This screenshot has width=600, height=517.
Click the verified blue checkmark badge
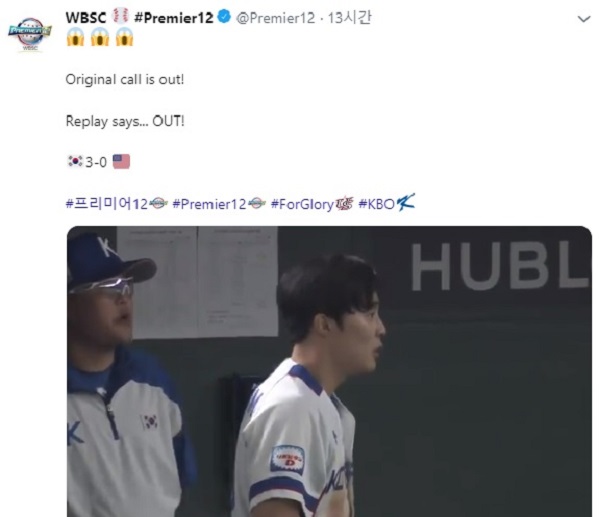click(224, 17)
